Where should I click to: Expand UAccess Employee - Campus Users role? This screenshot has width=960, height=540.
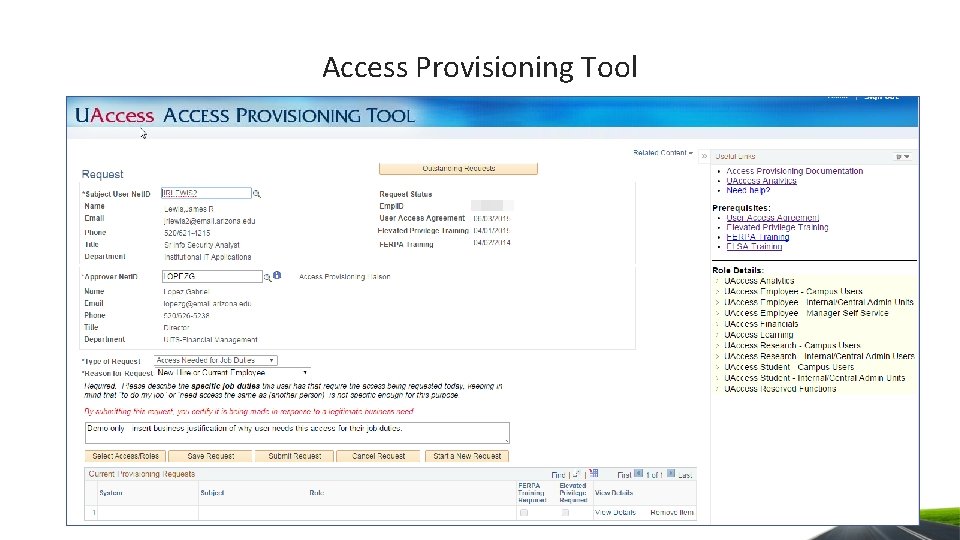[718, 291]
